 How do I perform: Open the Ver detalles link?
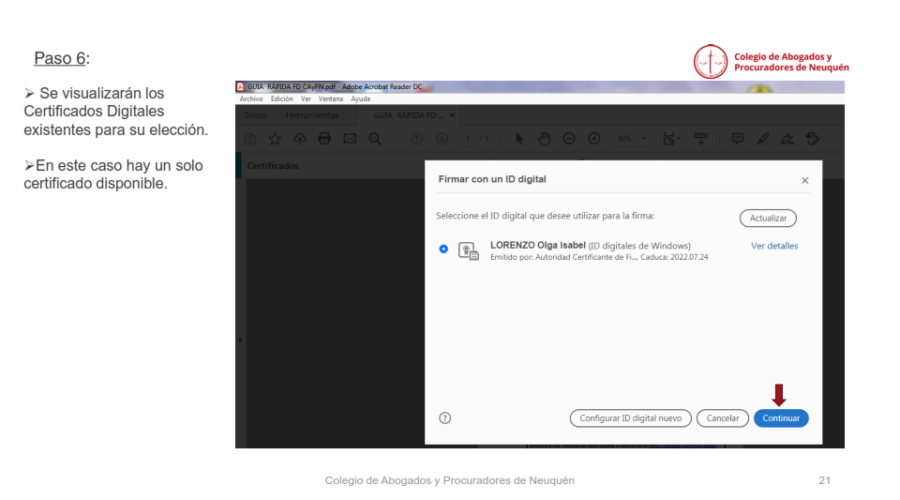pyautogui.click(x=774, y=246)
